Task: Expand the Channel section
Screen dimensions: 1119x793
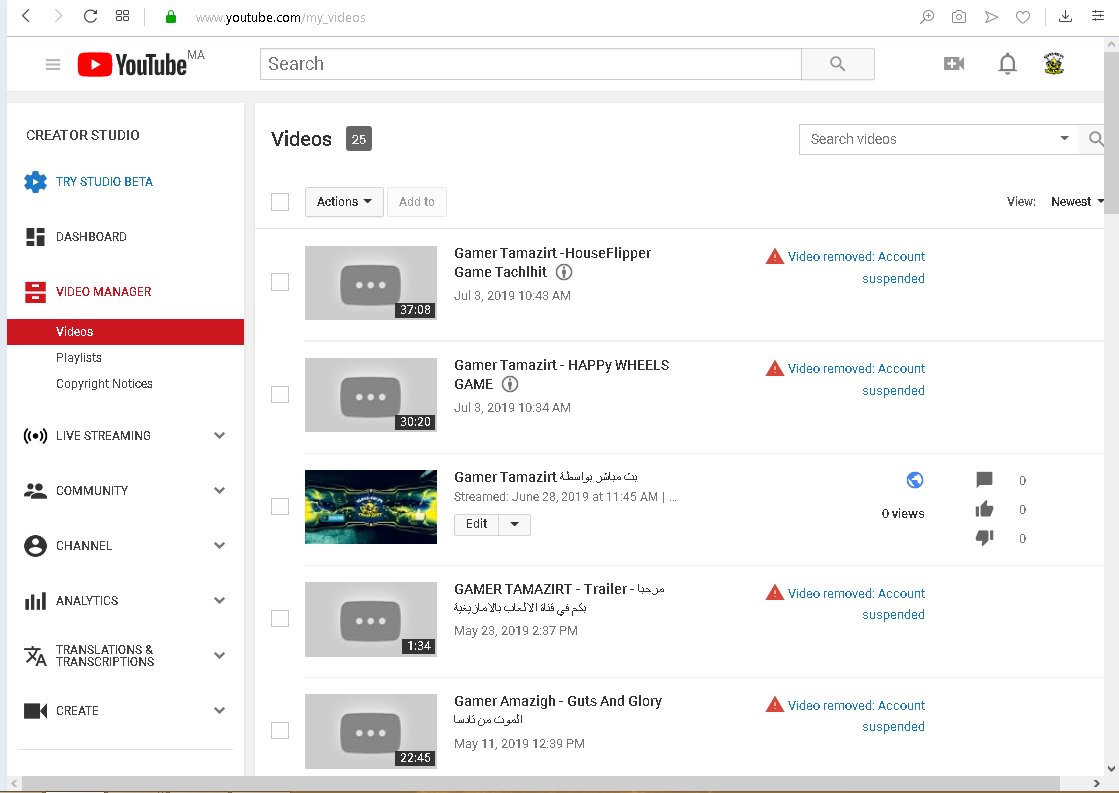Action: point(220,545)
